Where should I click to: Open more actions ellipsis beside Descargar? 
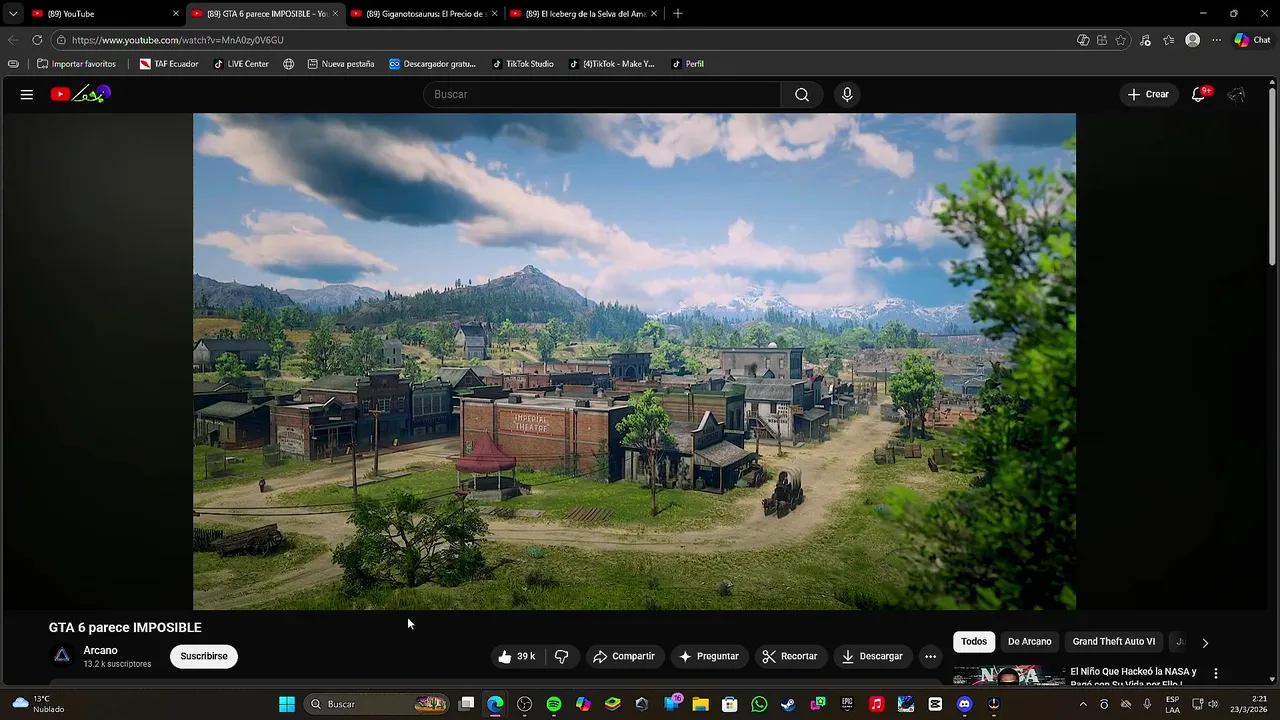(x=930, y=656)
